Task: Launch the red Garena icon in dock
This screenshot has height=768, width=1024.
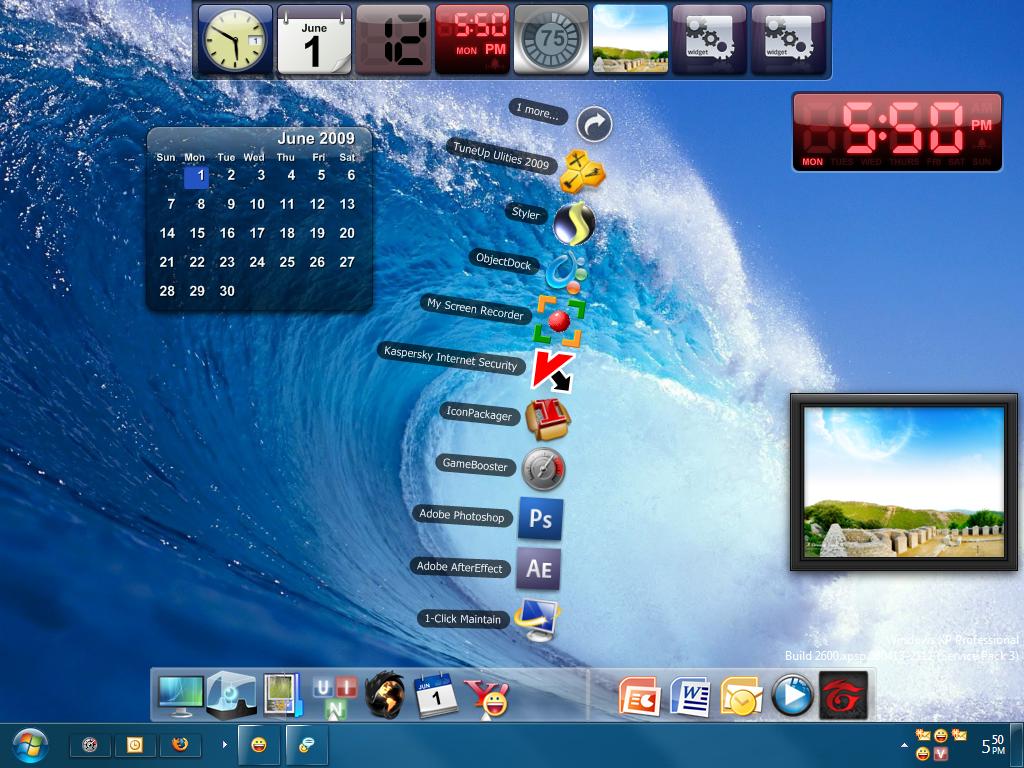Action: click(843, 696)
